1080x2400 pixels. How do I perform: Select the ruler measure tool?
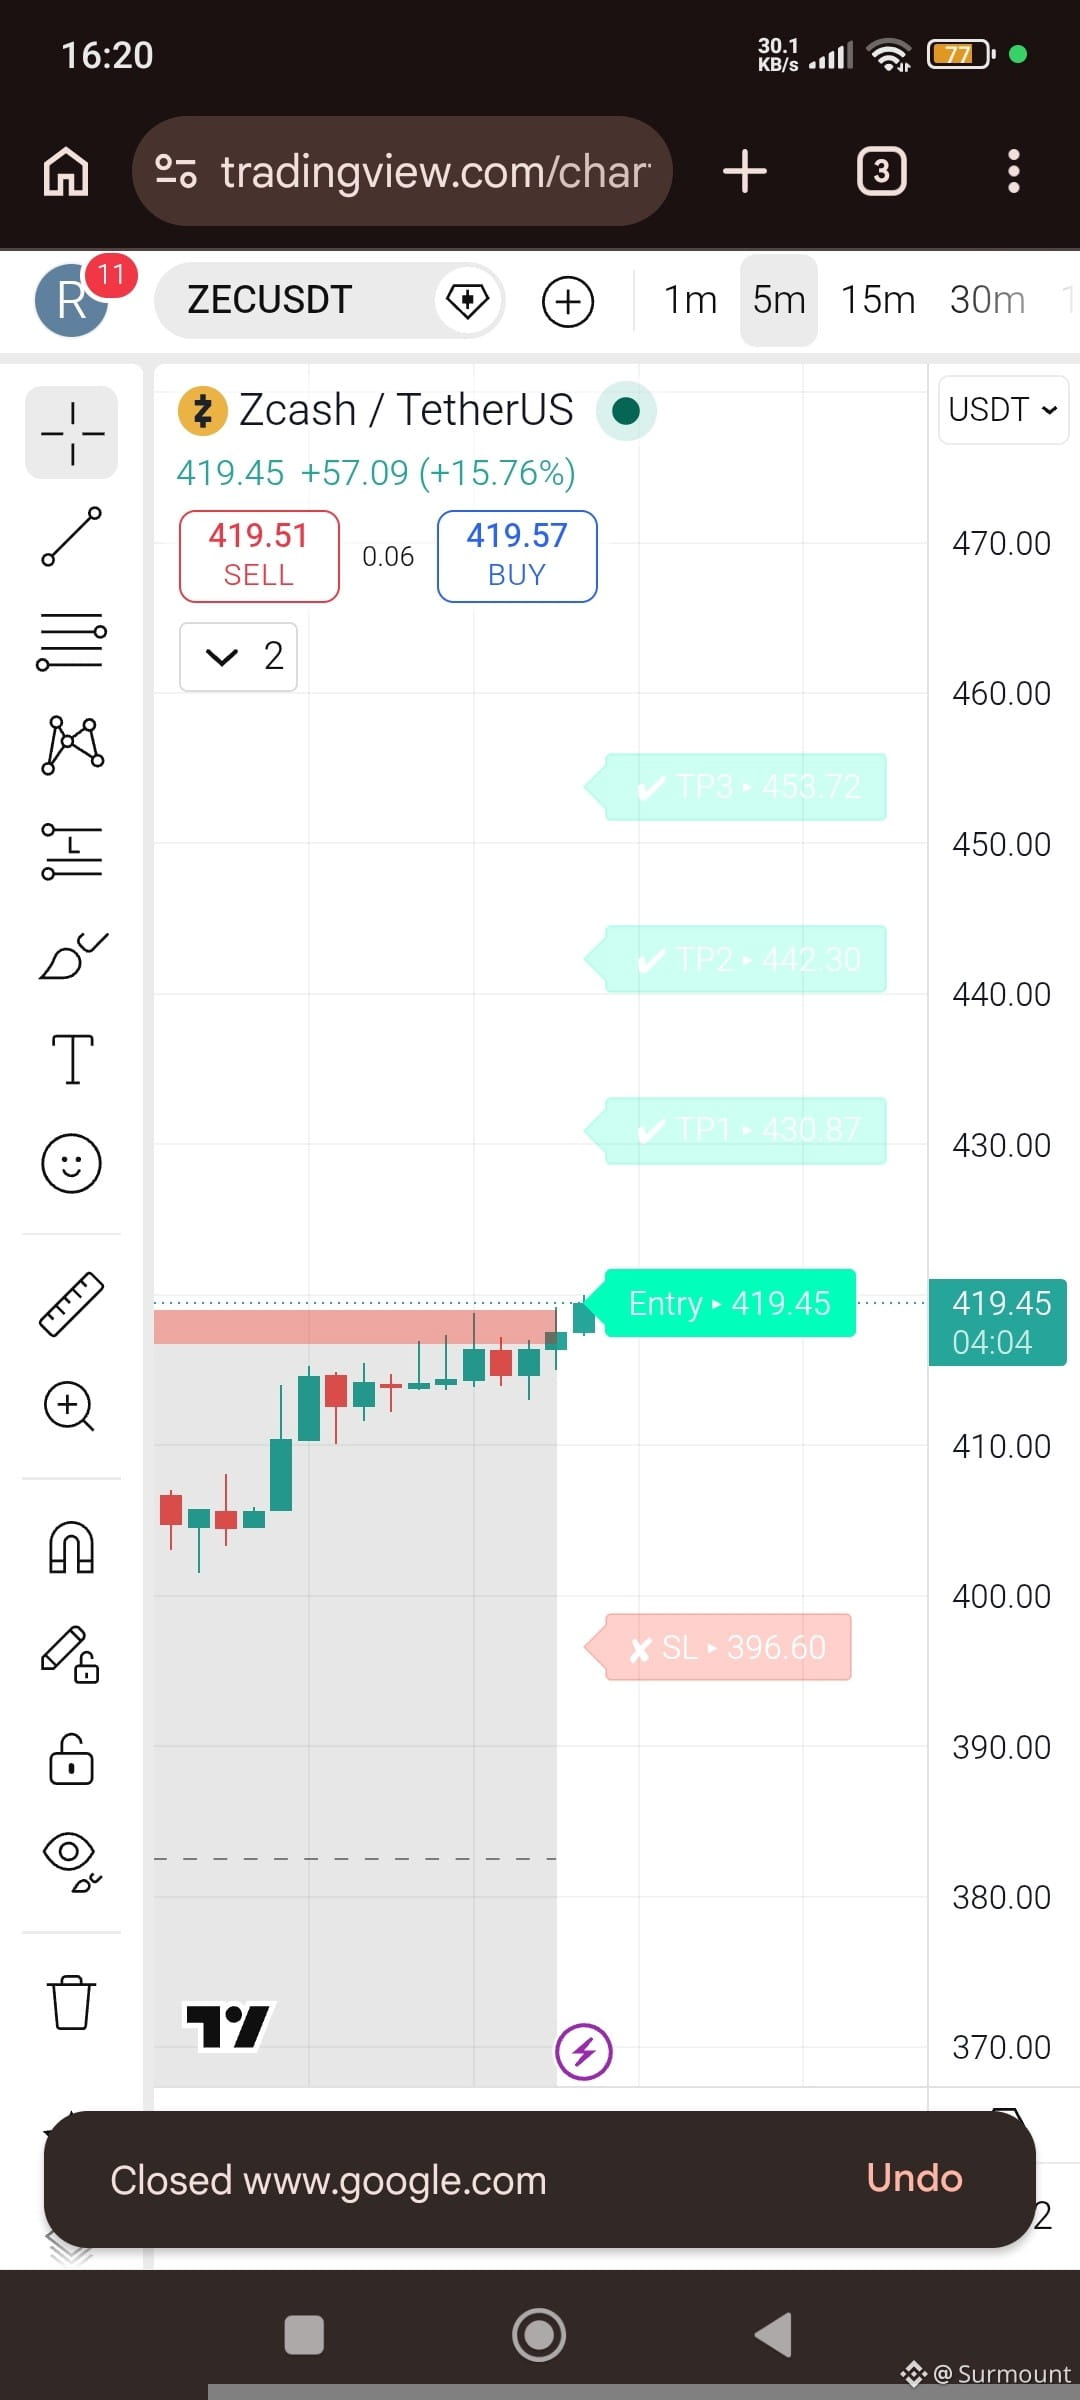(71, 1303)
